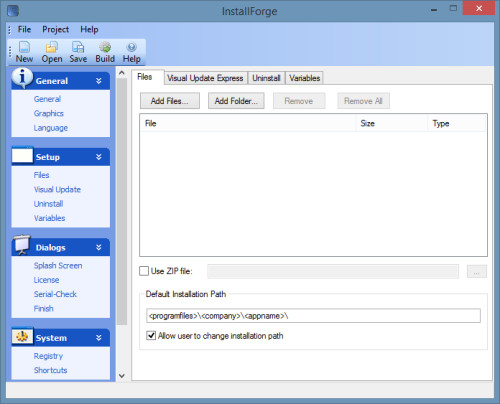Uncheck Allow user to change installation path
Screen dimensions: 500x404
(151, 335)
